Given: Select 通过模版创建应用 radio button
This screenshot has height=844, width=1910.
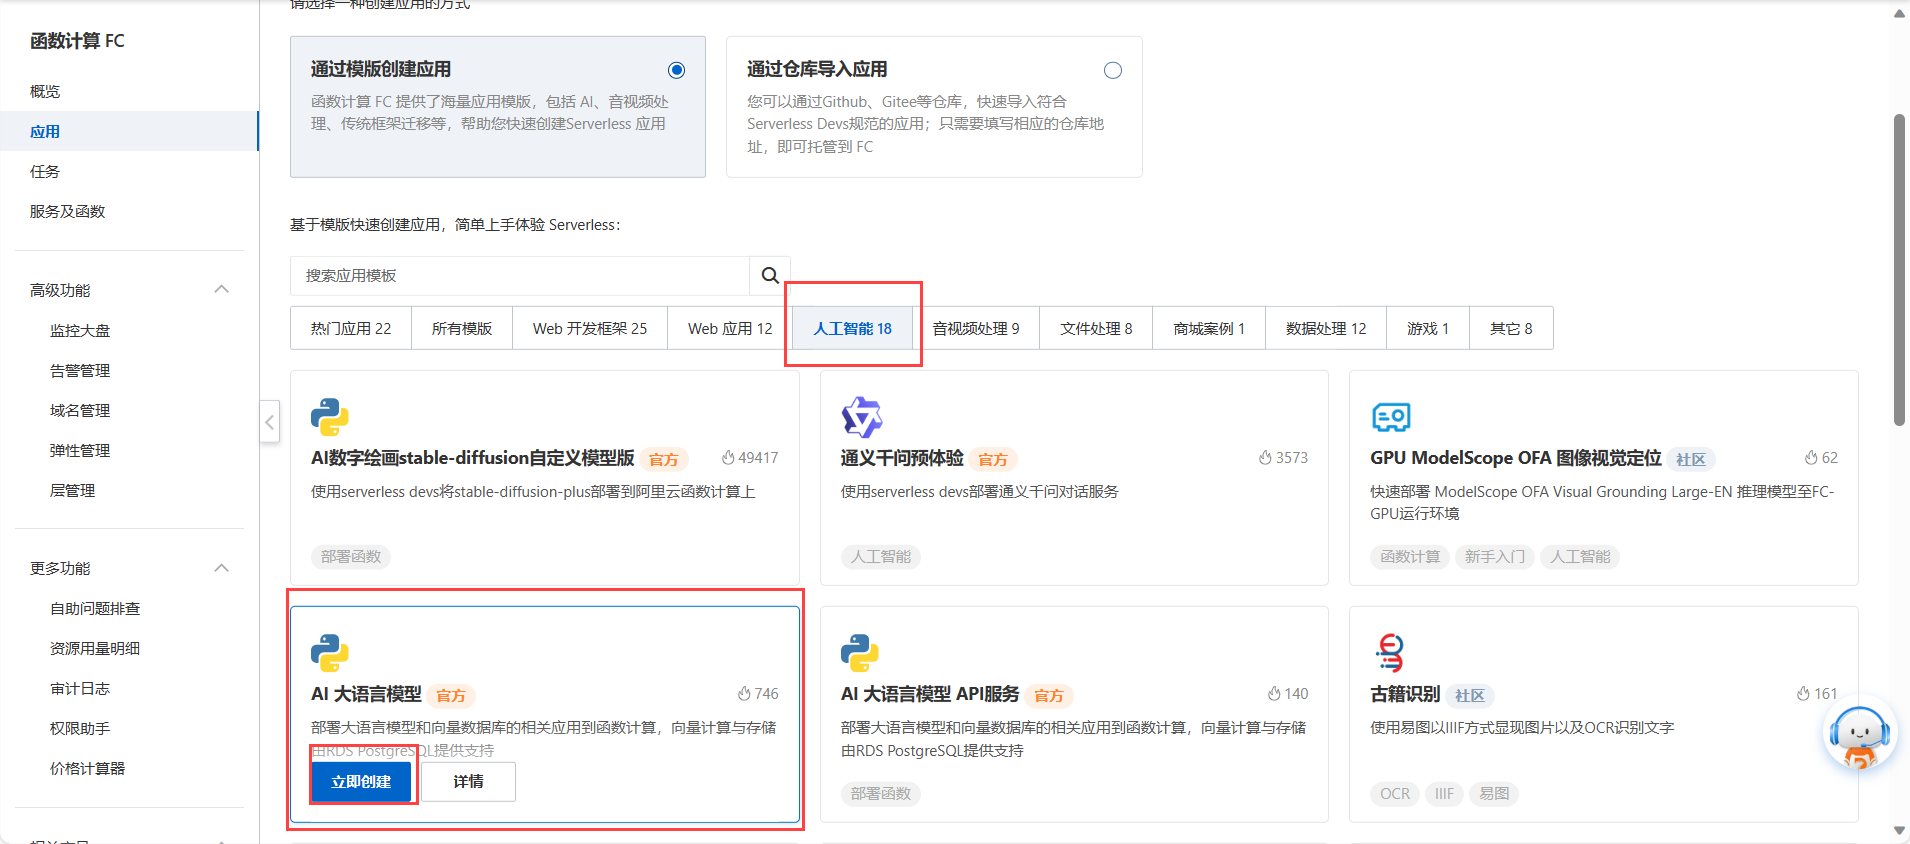Looking at the screenshot, I should tap(676, 70).
